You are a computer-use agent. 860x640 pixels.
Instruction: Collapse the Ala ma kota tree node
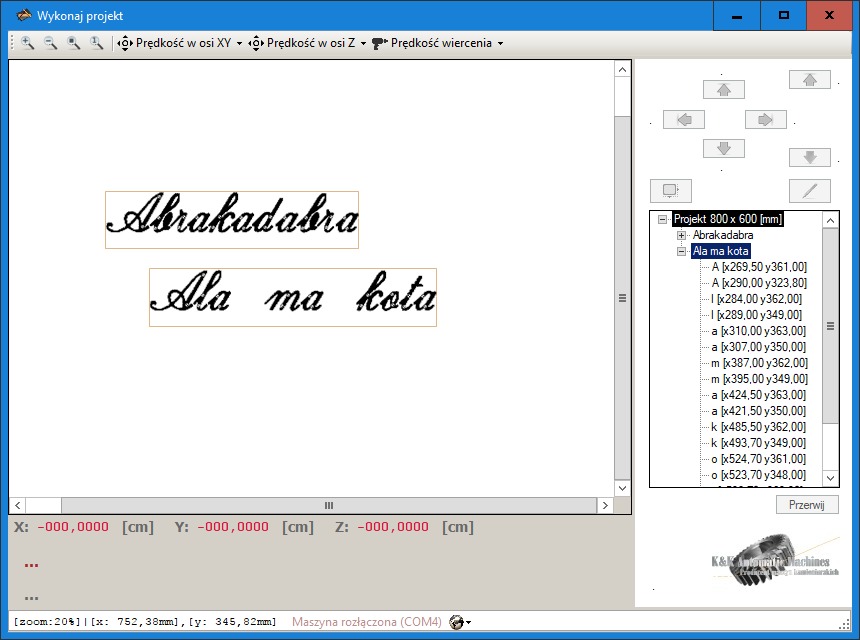[681, 251]
